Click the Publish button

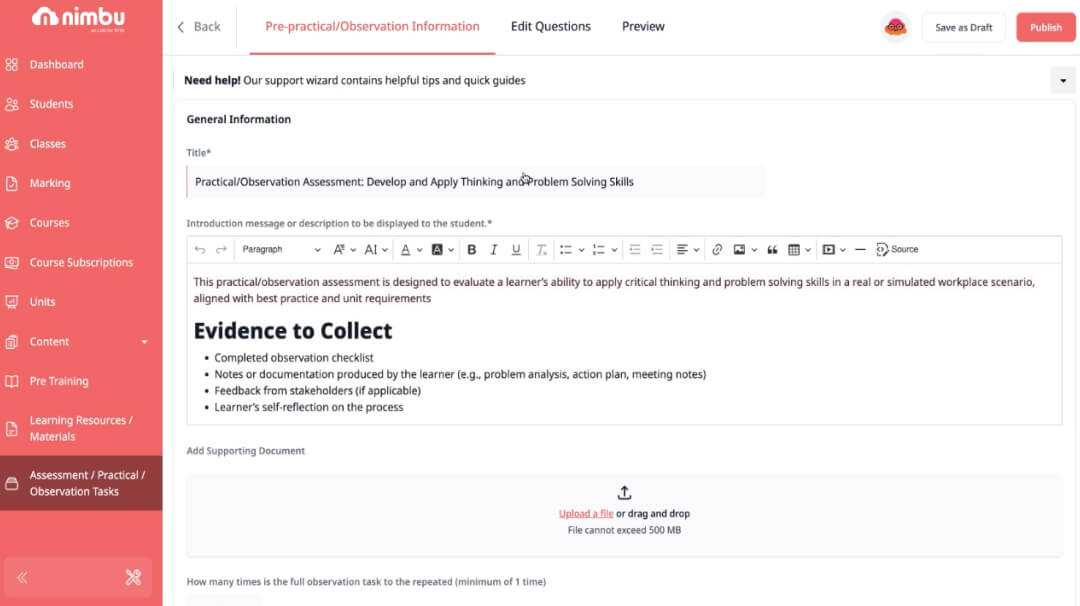[x=1045, y=28]
